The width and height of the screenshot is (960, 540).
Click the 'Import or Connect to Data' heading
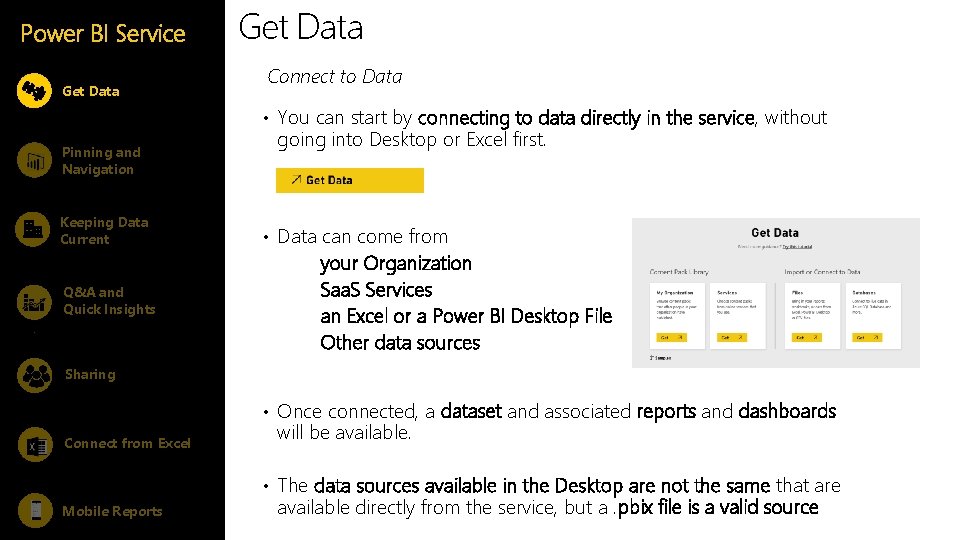[x=822, y=271]
